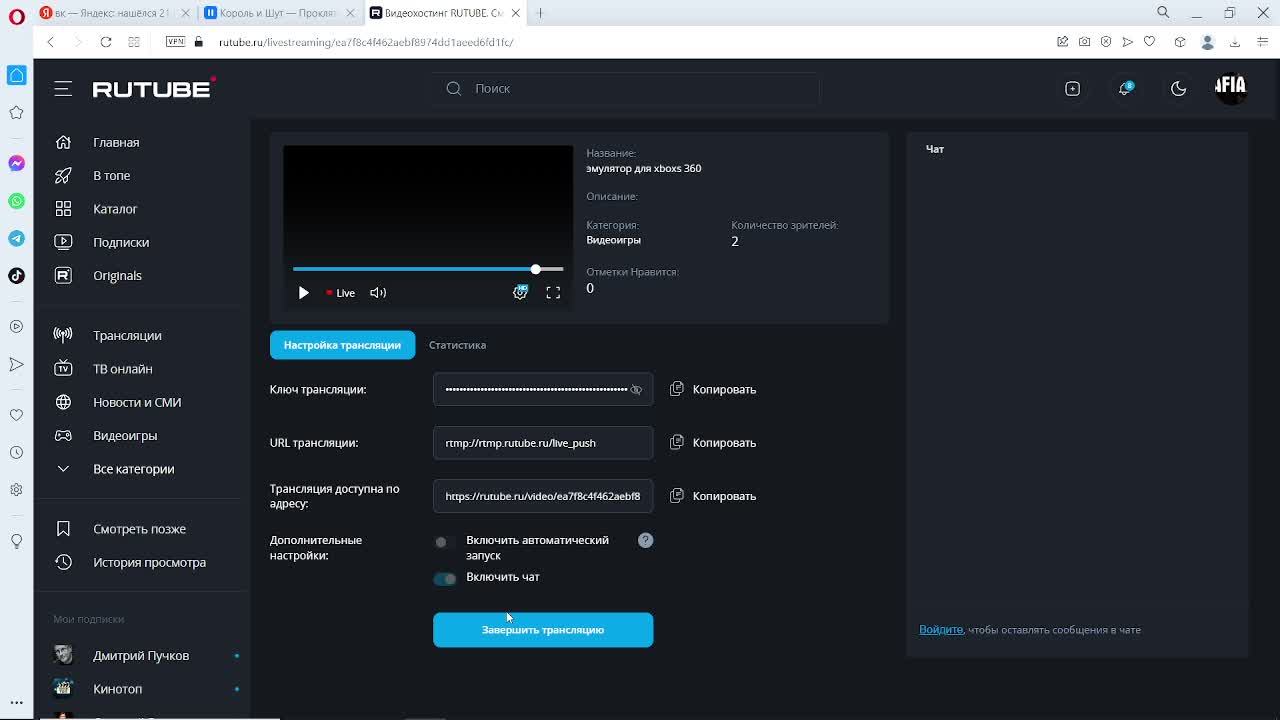Screen dimensions: 1280x720
Task: Show help for automatic start
Action: [645, 540]
